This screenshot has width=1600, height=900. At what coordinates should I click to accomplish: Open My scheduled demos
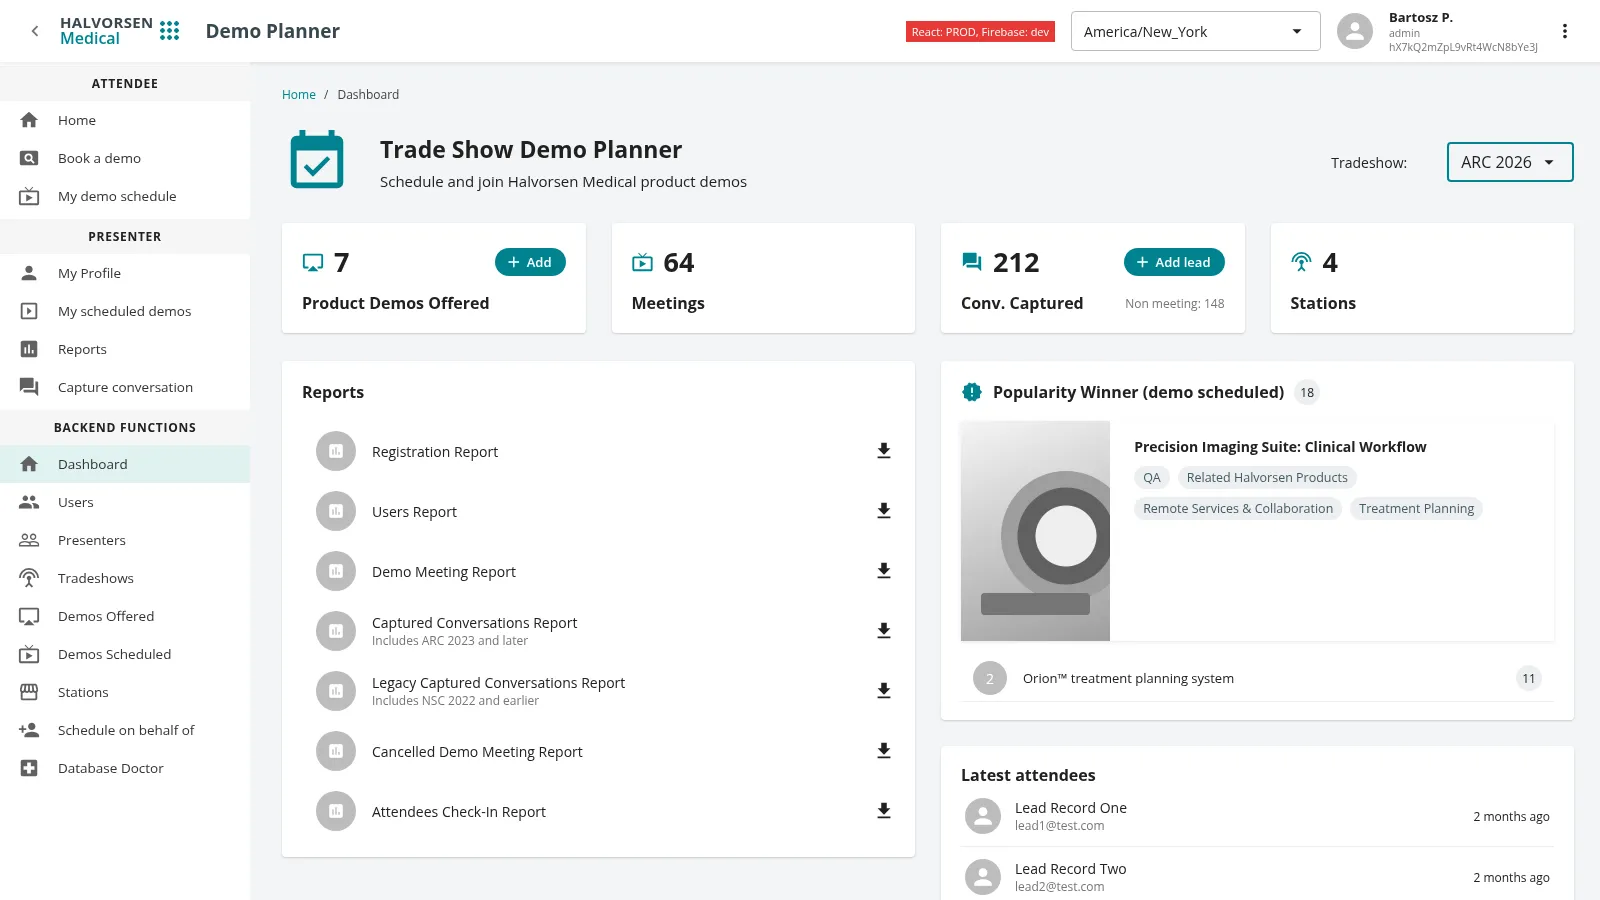tap(125, 311)
